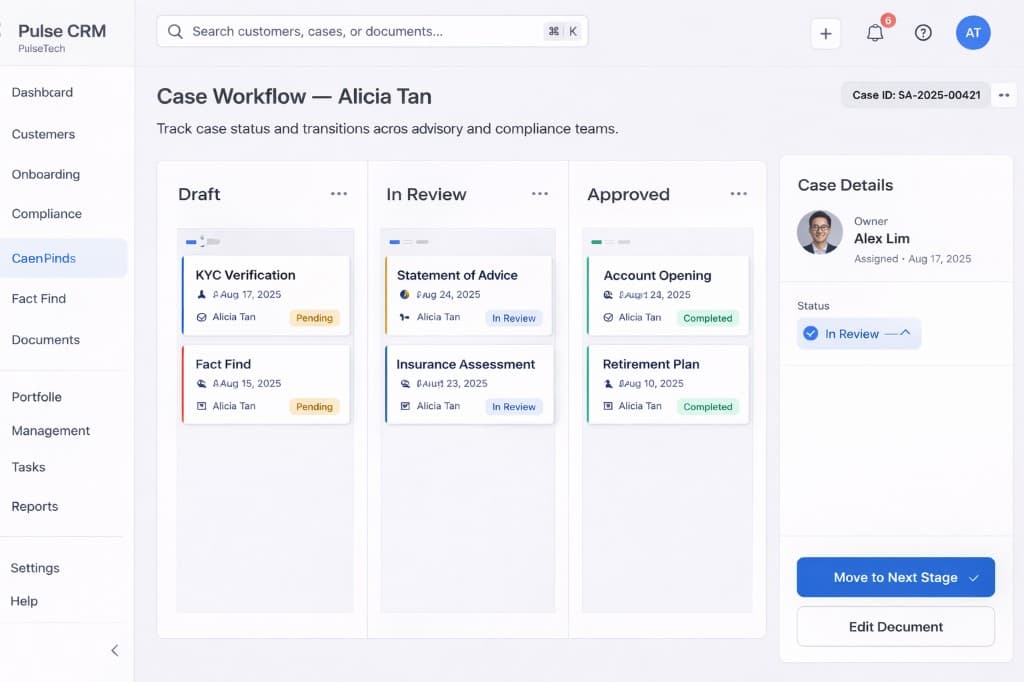
Task: Collapse the sidebar with the bottom chevron
Action: [x=114, y=650]
